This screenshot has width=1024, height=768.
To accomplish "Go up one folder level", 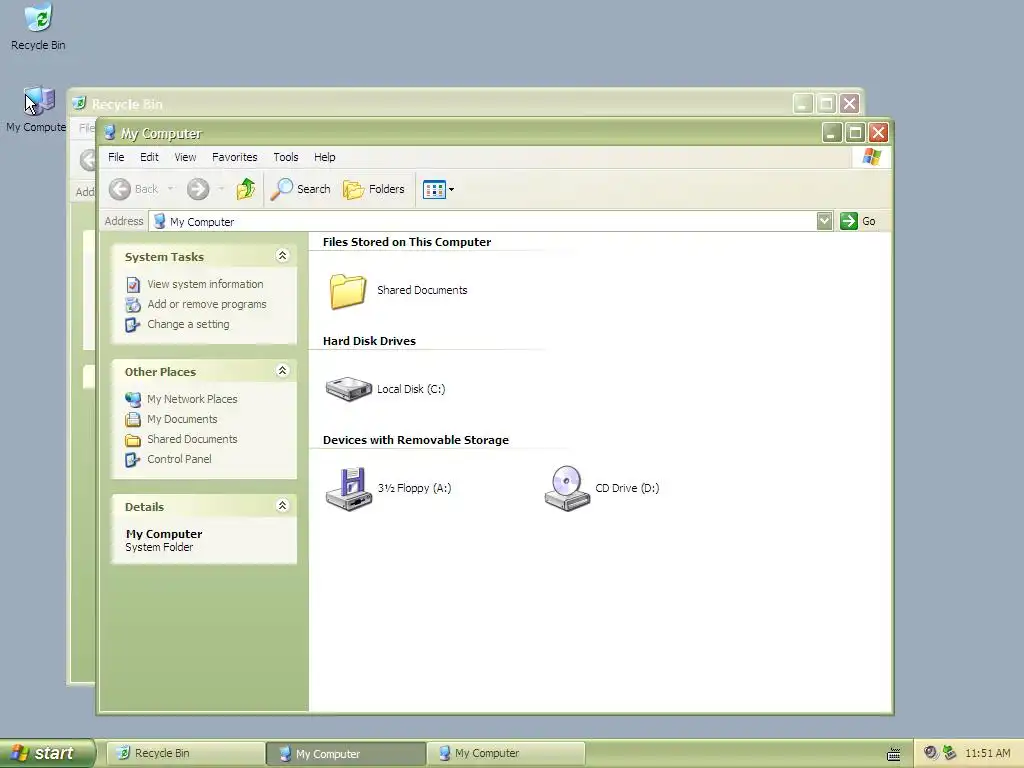I will pos(246,189).
